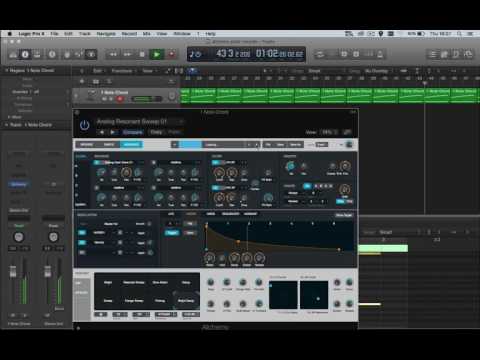Click the Forward transport button
The width and height of the screenshot is (480, 360).
point(128,54)
